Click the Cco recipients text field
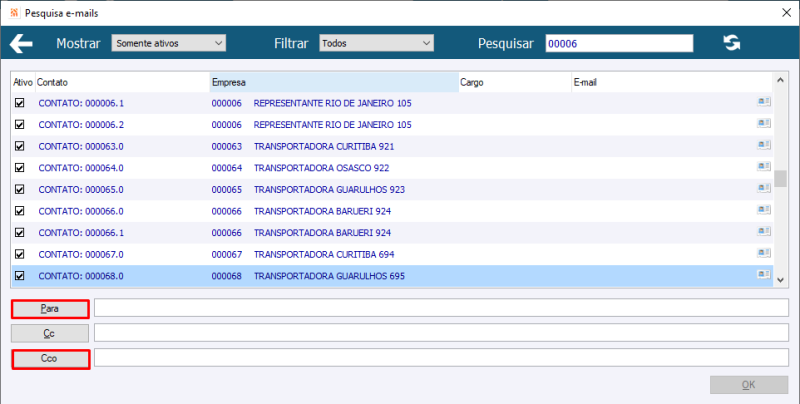800x404 pixels. [441, 358]
